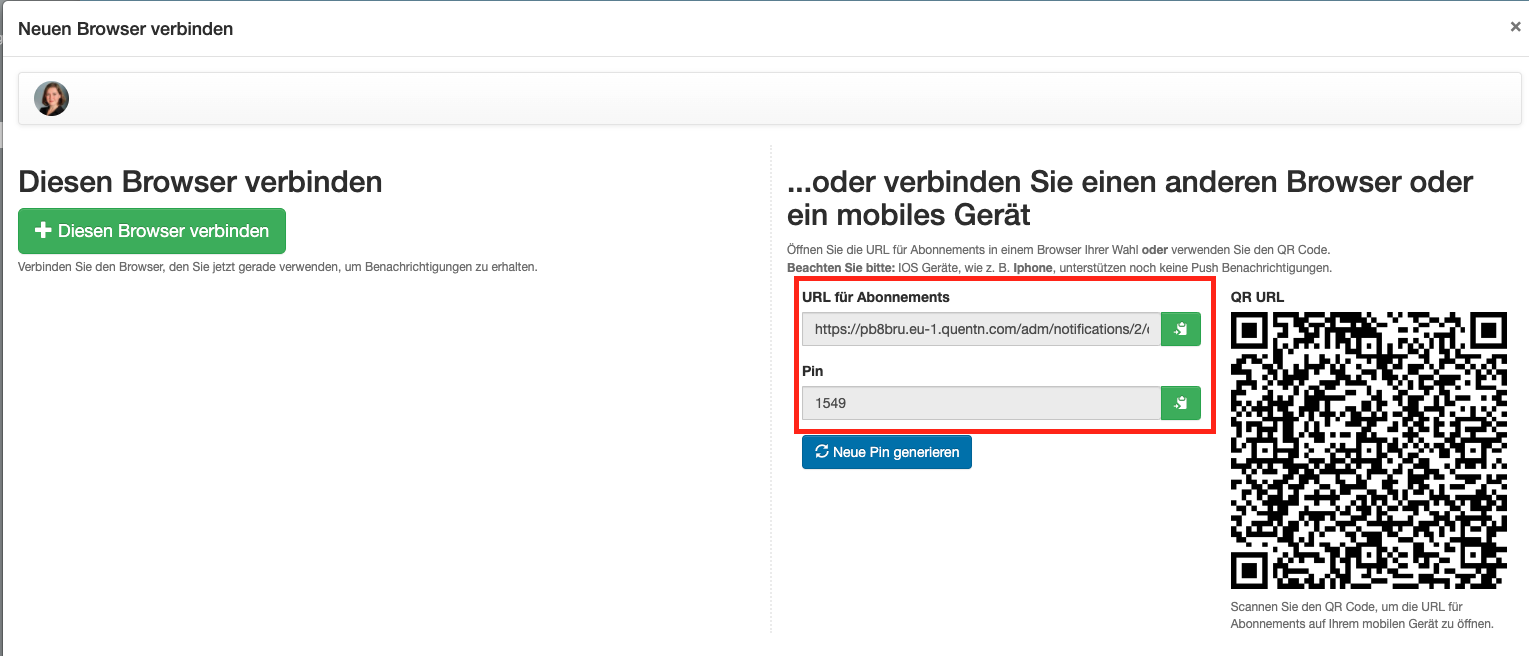
Task: Click the user avatar photo
Action: pos(51,99)
